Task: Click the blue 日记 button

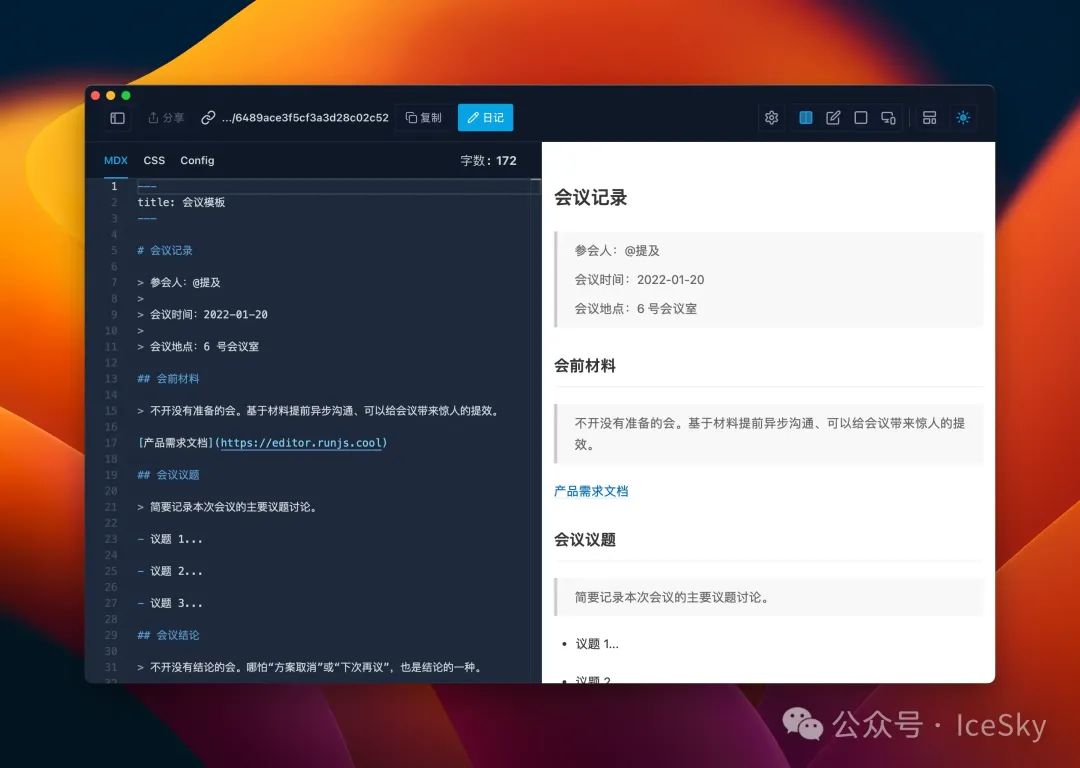Action: pyautogui.click(x=485, y=118)
